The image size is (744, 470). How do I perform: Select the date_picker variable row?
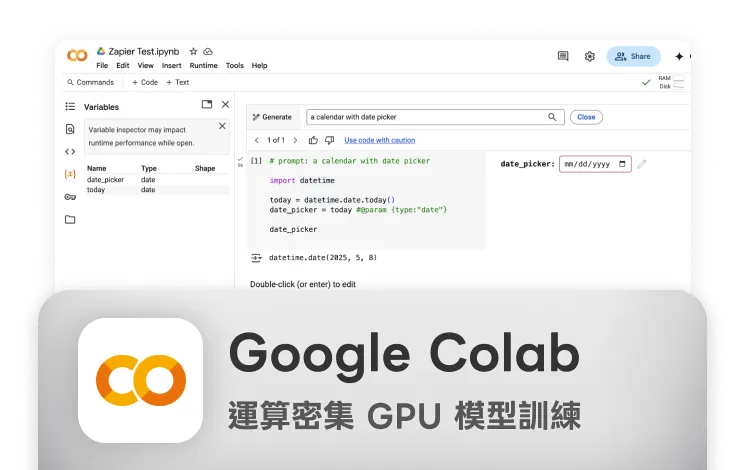[x=157, y=180]
